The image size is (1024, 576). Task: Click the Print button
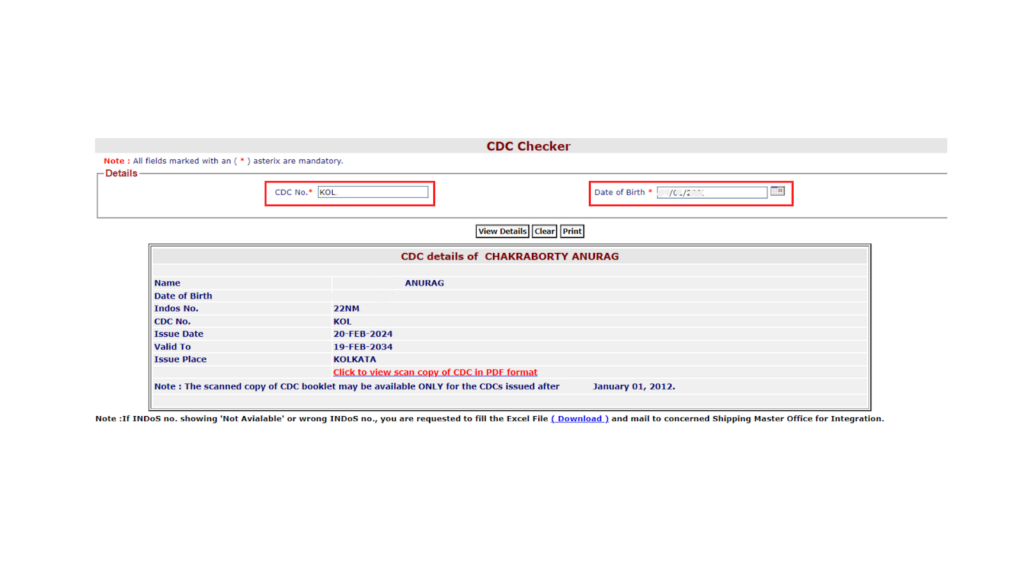(571, 231)
